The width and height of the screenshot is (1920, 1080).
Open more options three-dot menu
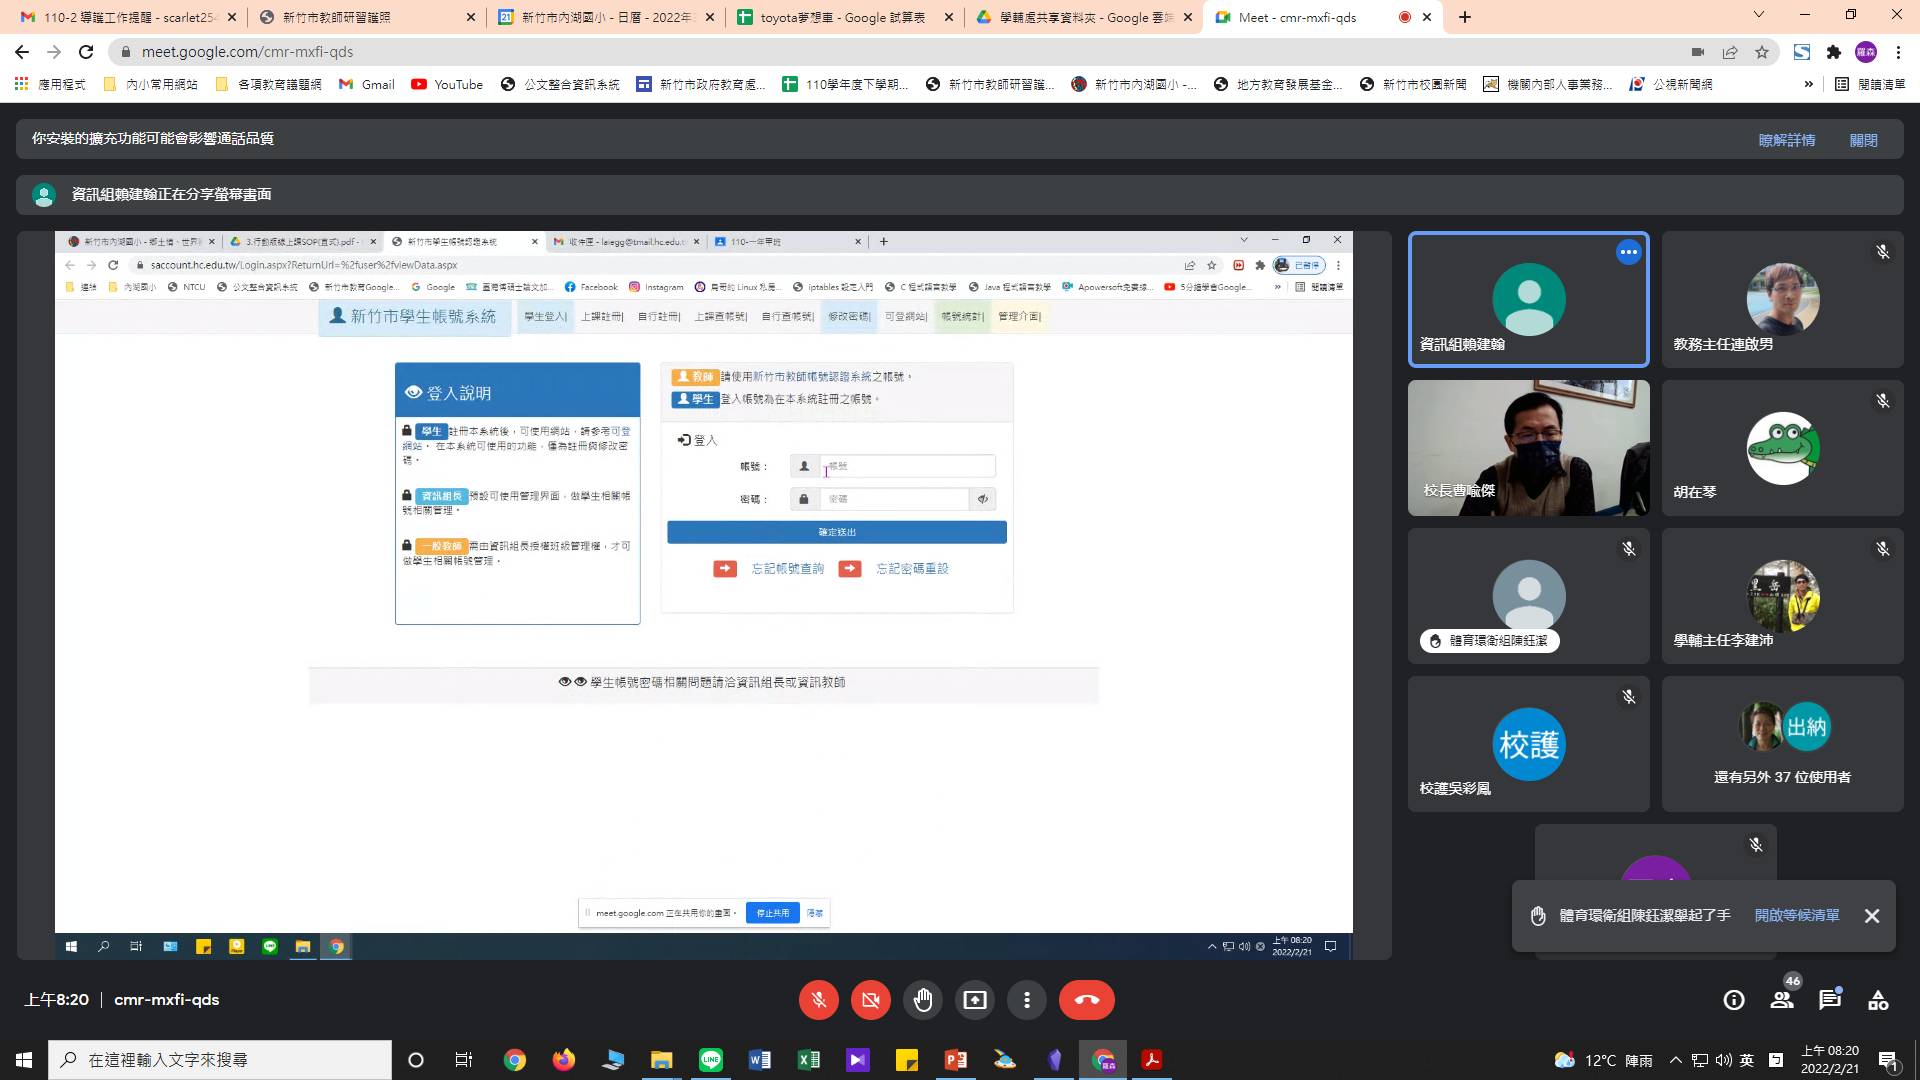click(1027, 1000)
